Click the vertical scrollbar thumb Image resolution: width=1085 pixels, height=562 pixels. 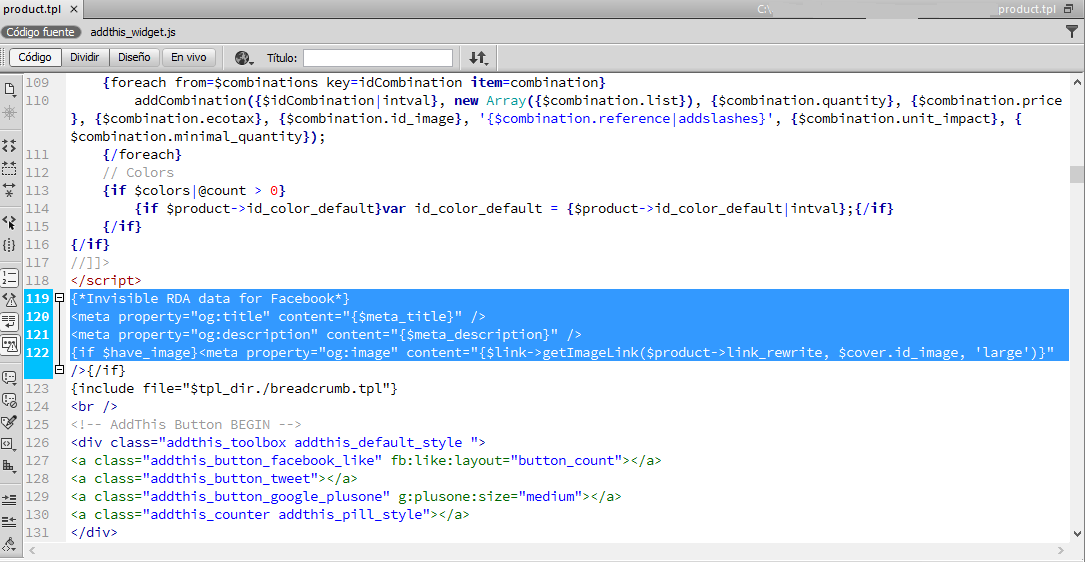(1077, 174)
